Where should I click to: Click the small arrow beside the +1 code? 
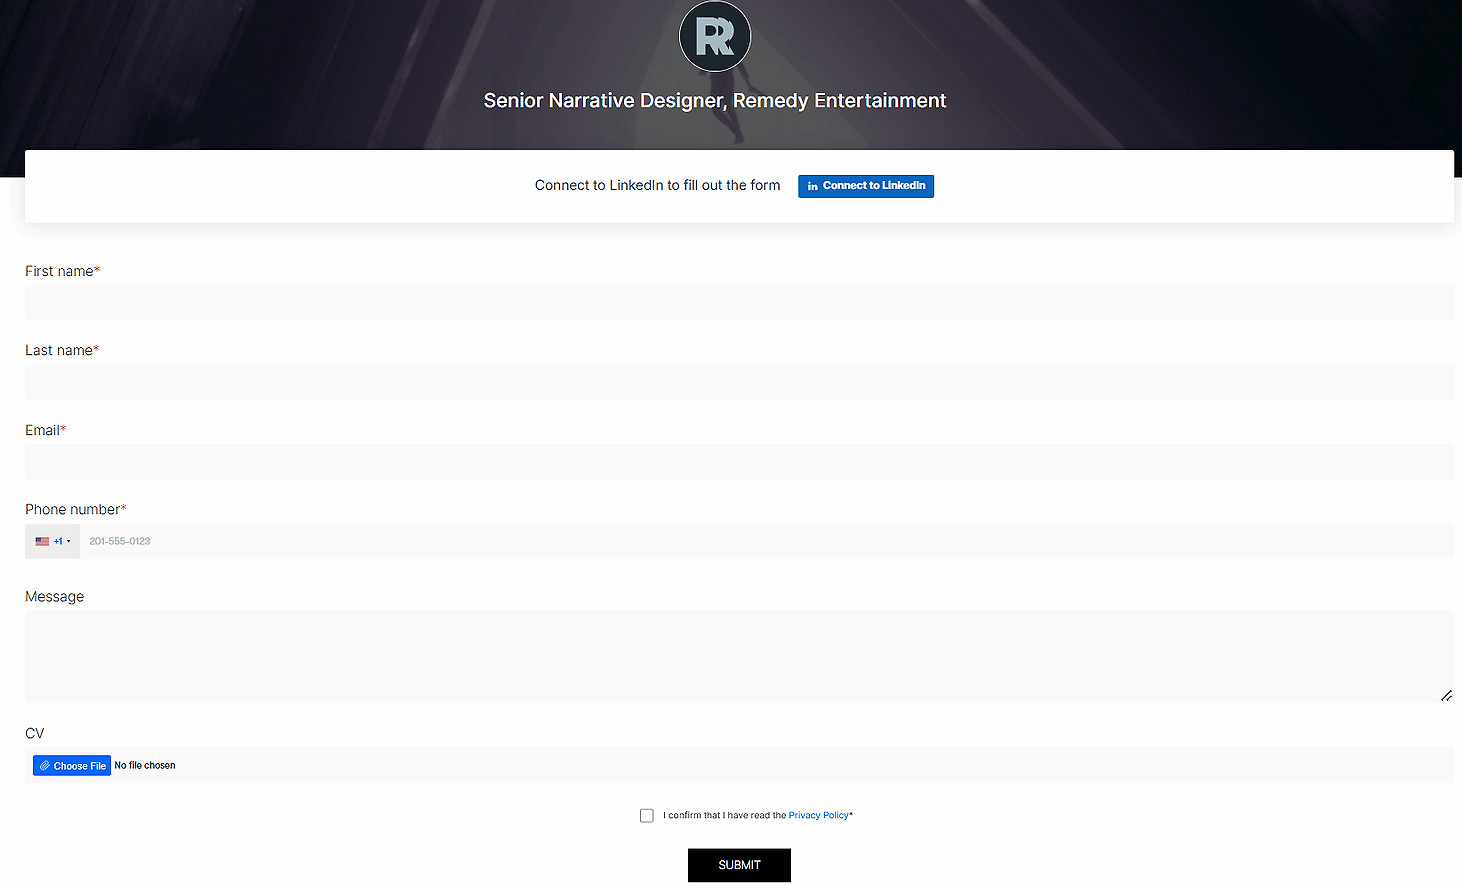coord(68,541)
